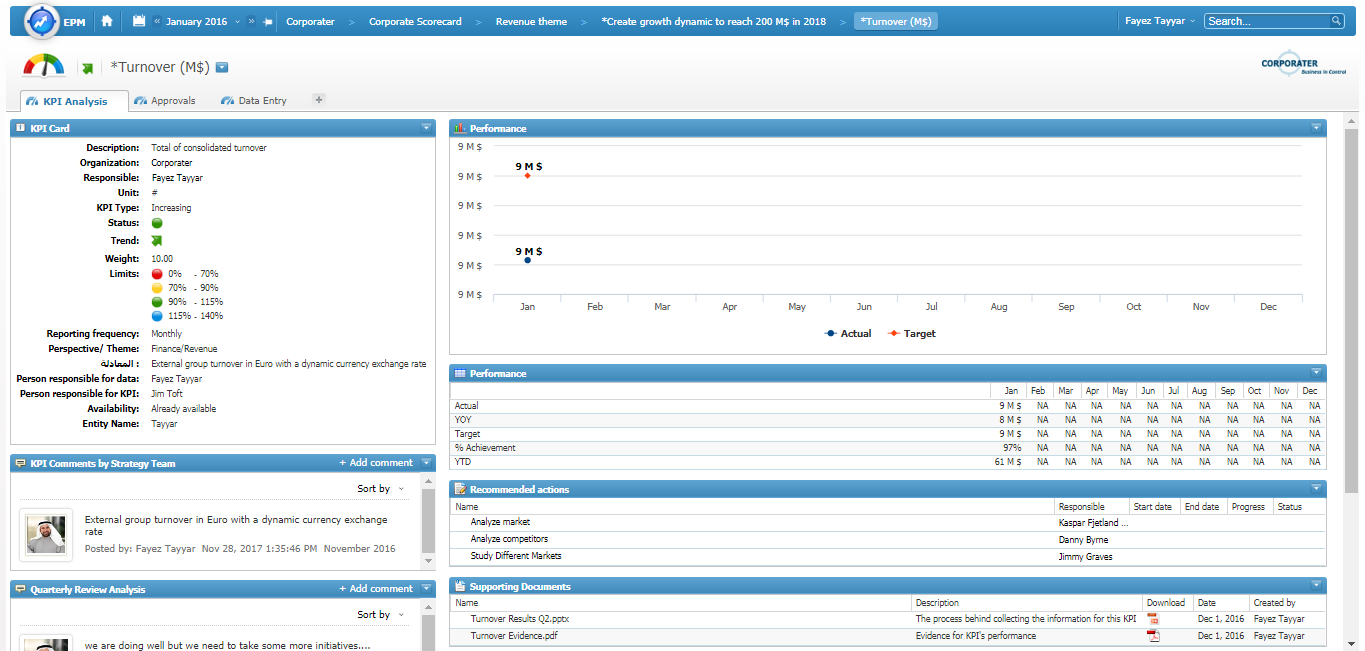Select the *Turnover (M$) breadcrumb

pyautogui.click(x=896, y=21)
